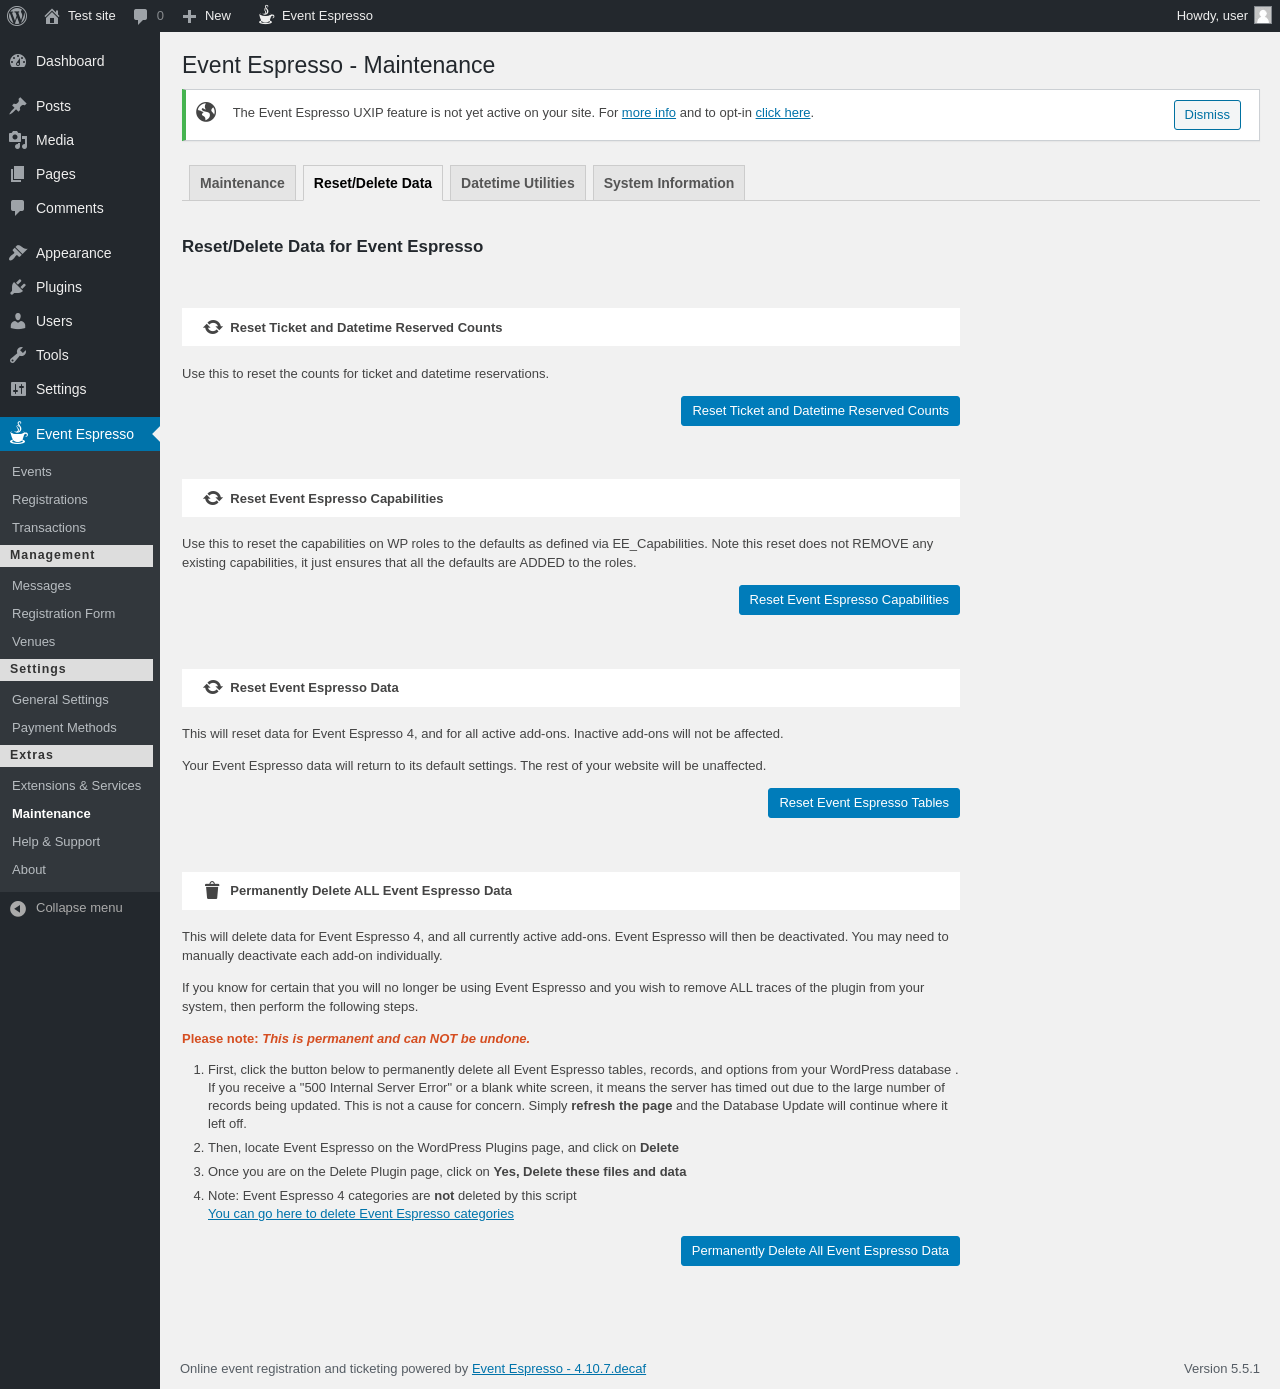Click the user avatar icon
1280x1389 pixels.
pos(1263,15)
